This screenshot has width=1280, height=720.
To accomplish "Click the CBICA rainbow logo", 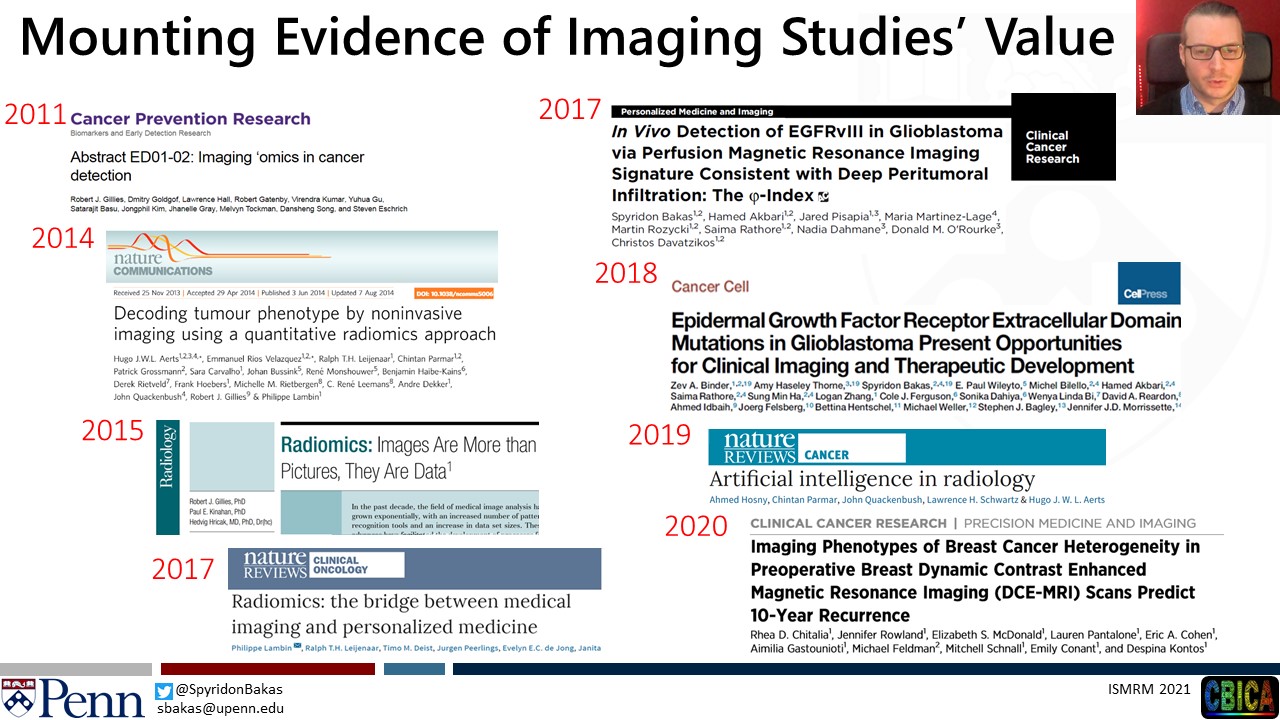I will 1239,697.
